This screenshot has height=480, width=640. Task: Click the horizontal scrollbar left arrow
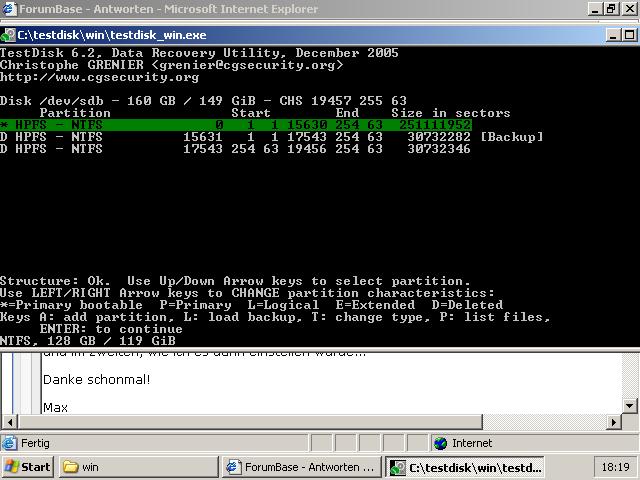(x=9, y=422)
